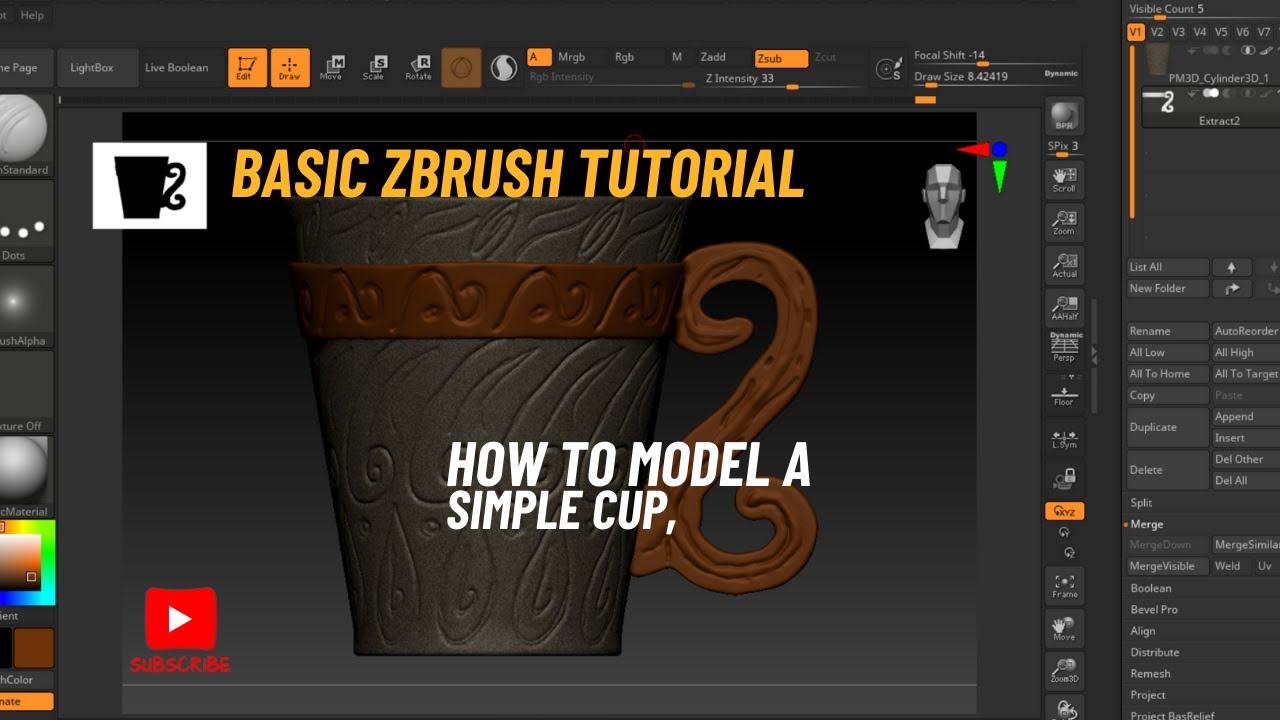Toggle Zsub mode
Viewport: 1280px width, 720px height.
781,59
